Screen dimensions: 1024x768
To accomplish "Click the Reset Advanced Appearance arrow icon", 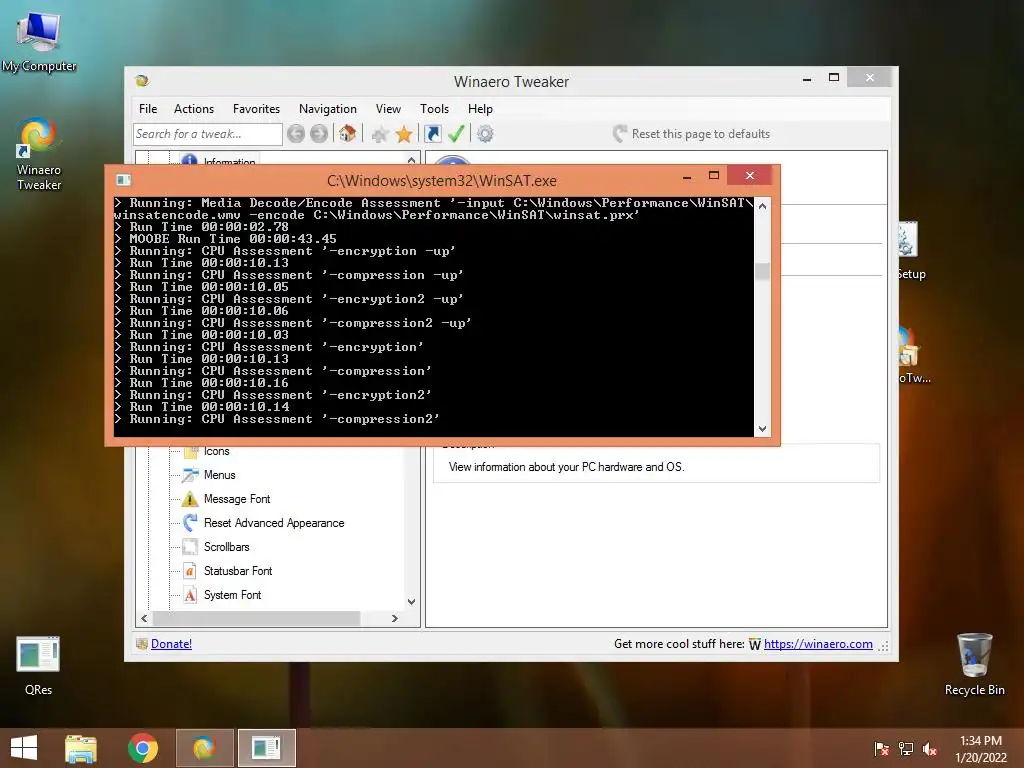I will click(190, 523).
